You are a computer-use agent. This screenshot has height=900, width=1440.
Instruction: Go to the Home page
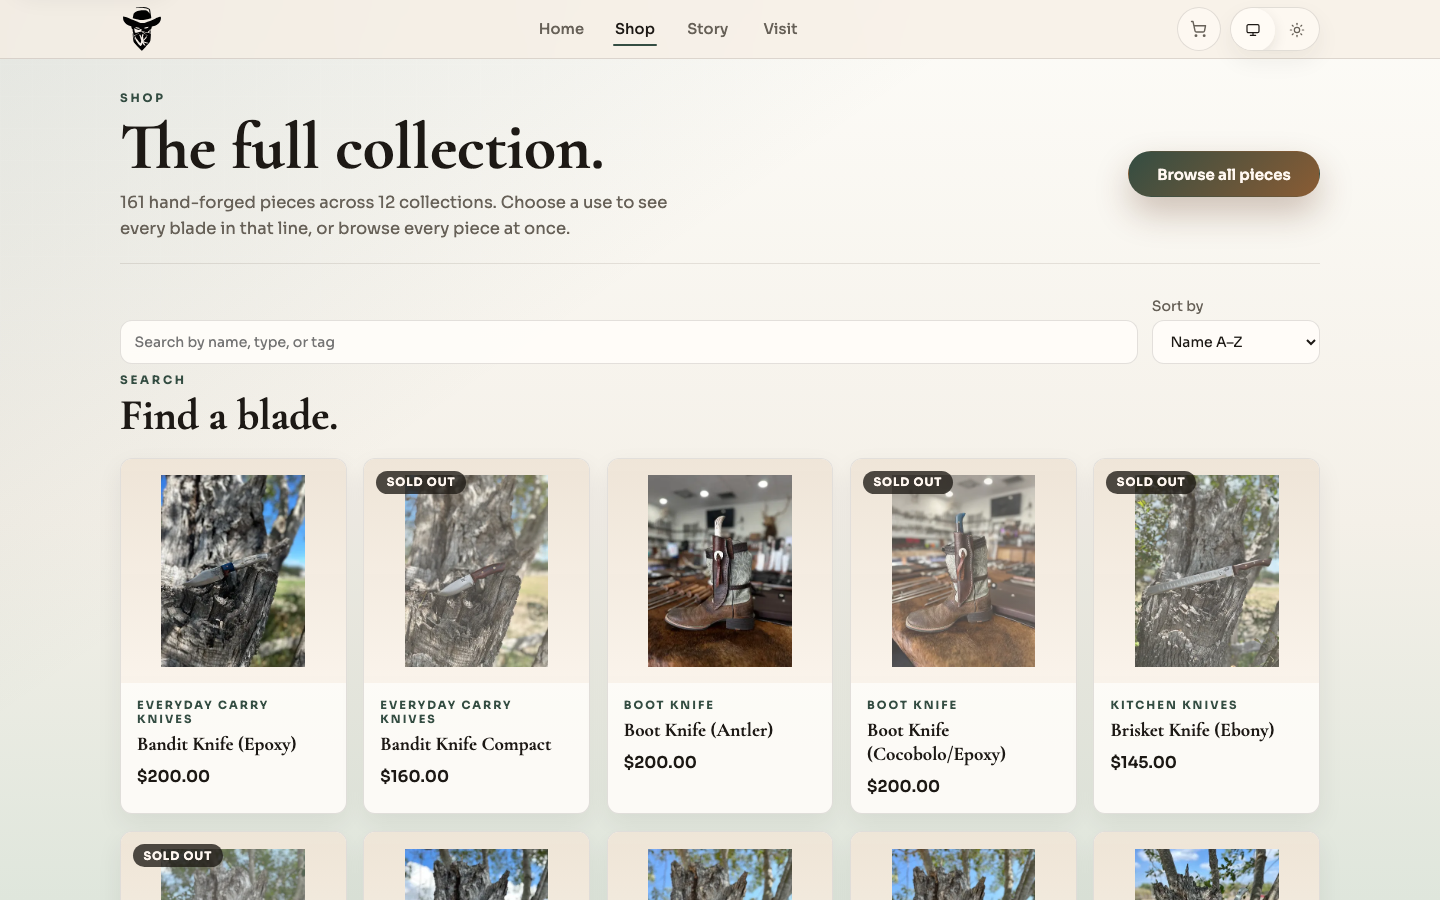click(x=561, y=29)
